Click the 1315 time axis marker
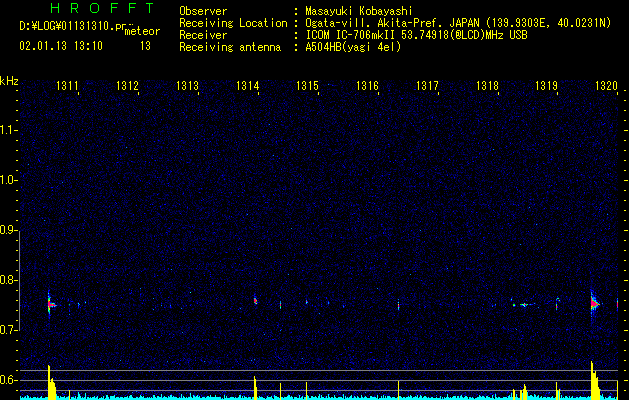Screen dimensions: 629x400 [307, 85]
